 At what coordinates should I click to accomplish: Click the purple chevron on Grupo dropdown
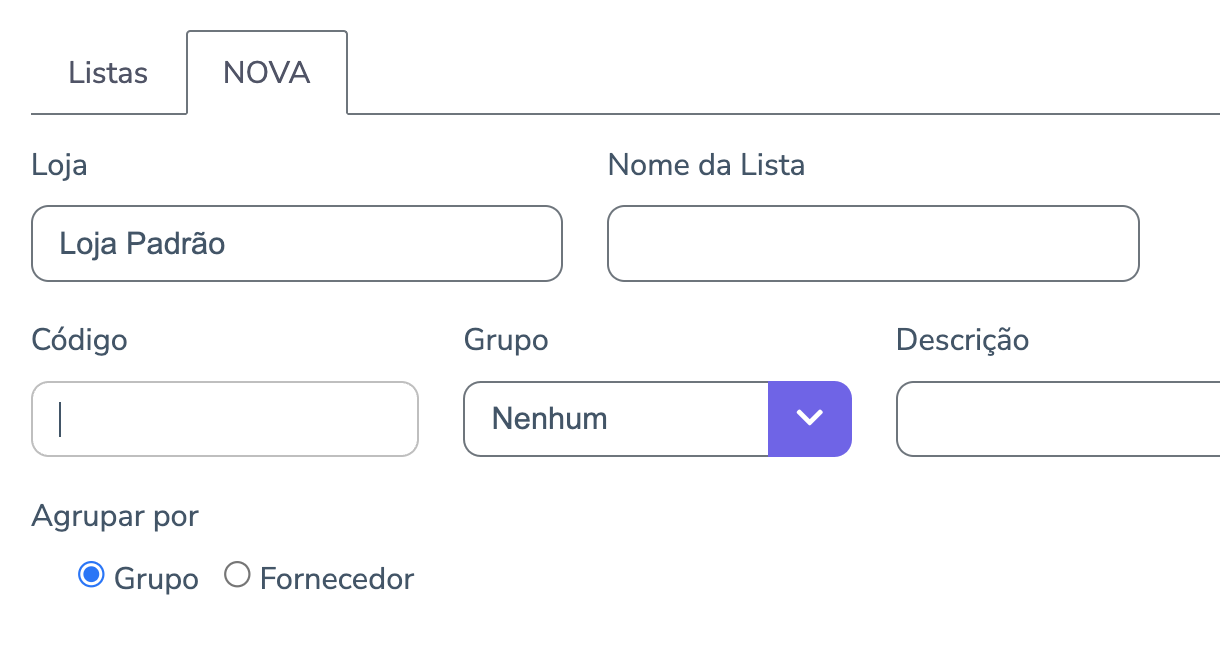[809, 418]
